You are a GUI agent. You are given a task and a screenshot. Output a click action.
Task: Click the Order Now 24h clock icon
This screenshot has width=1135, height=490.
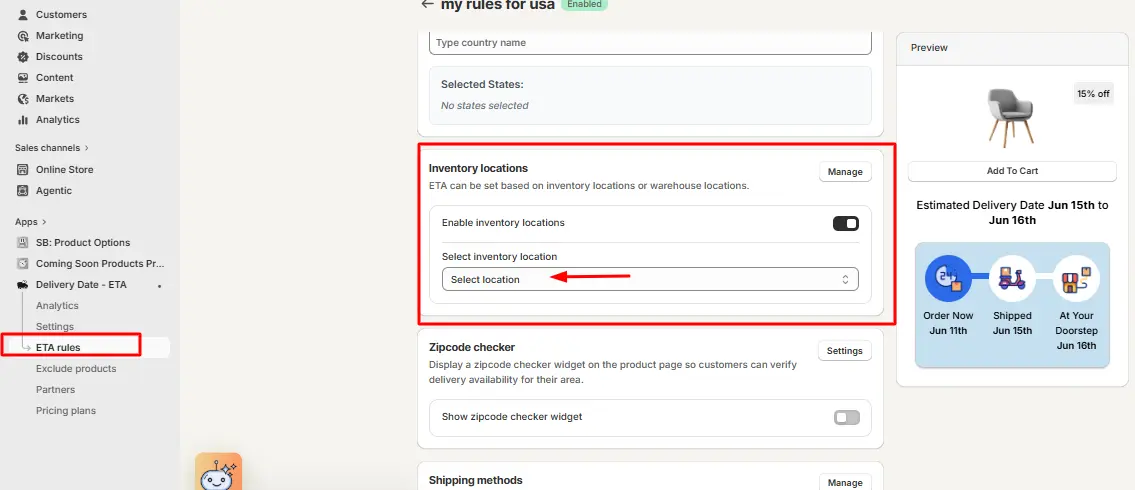pos(948,278)
